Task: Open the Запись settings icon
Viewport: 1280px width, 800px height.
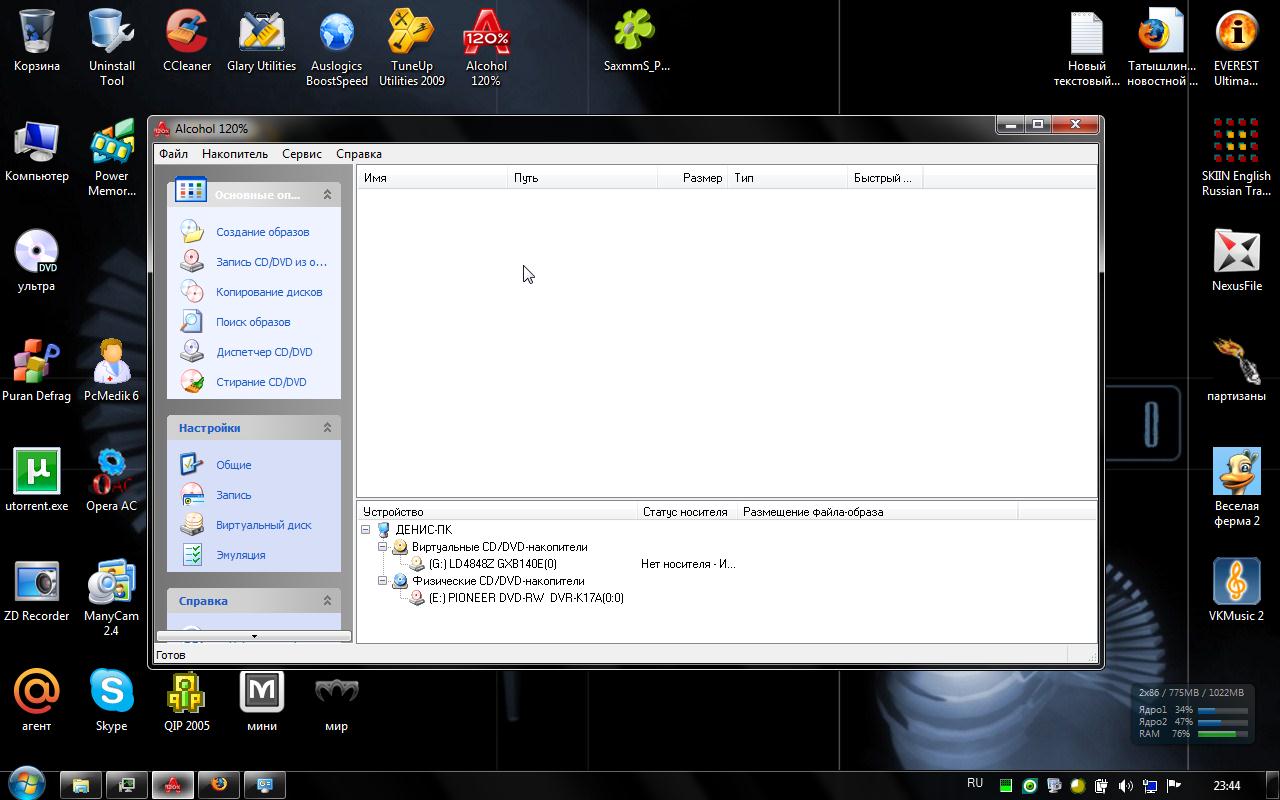Action: (192, 494)
